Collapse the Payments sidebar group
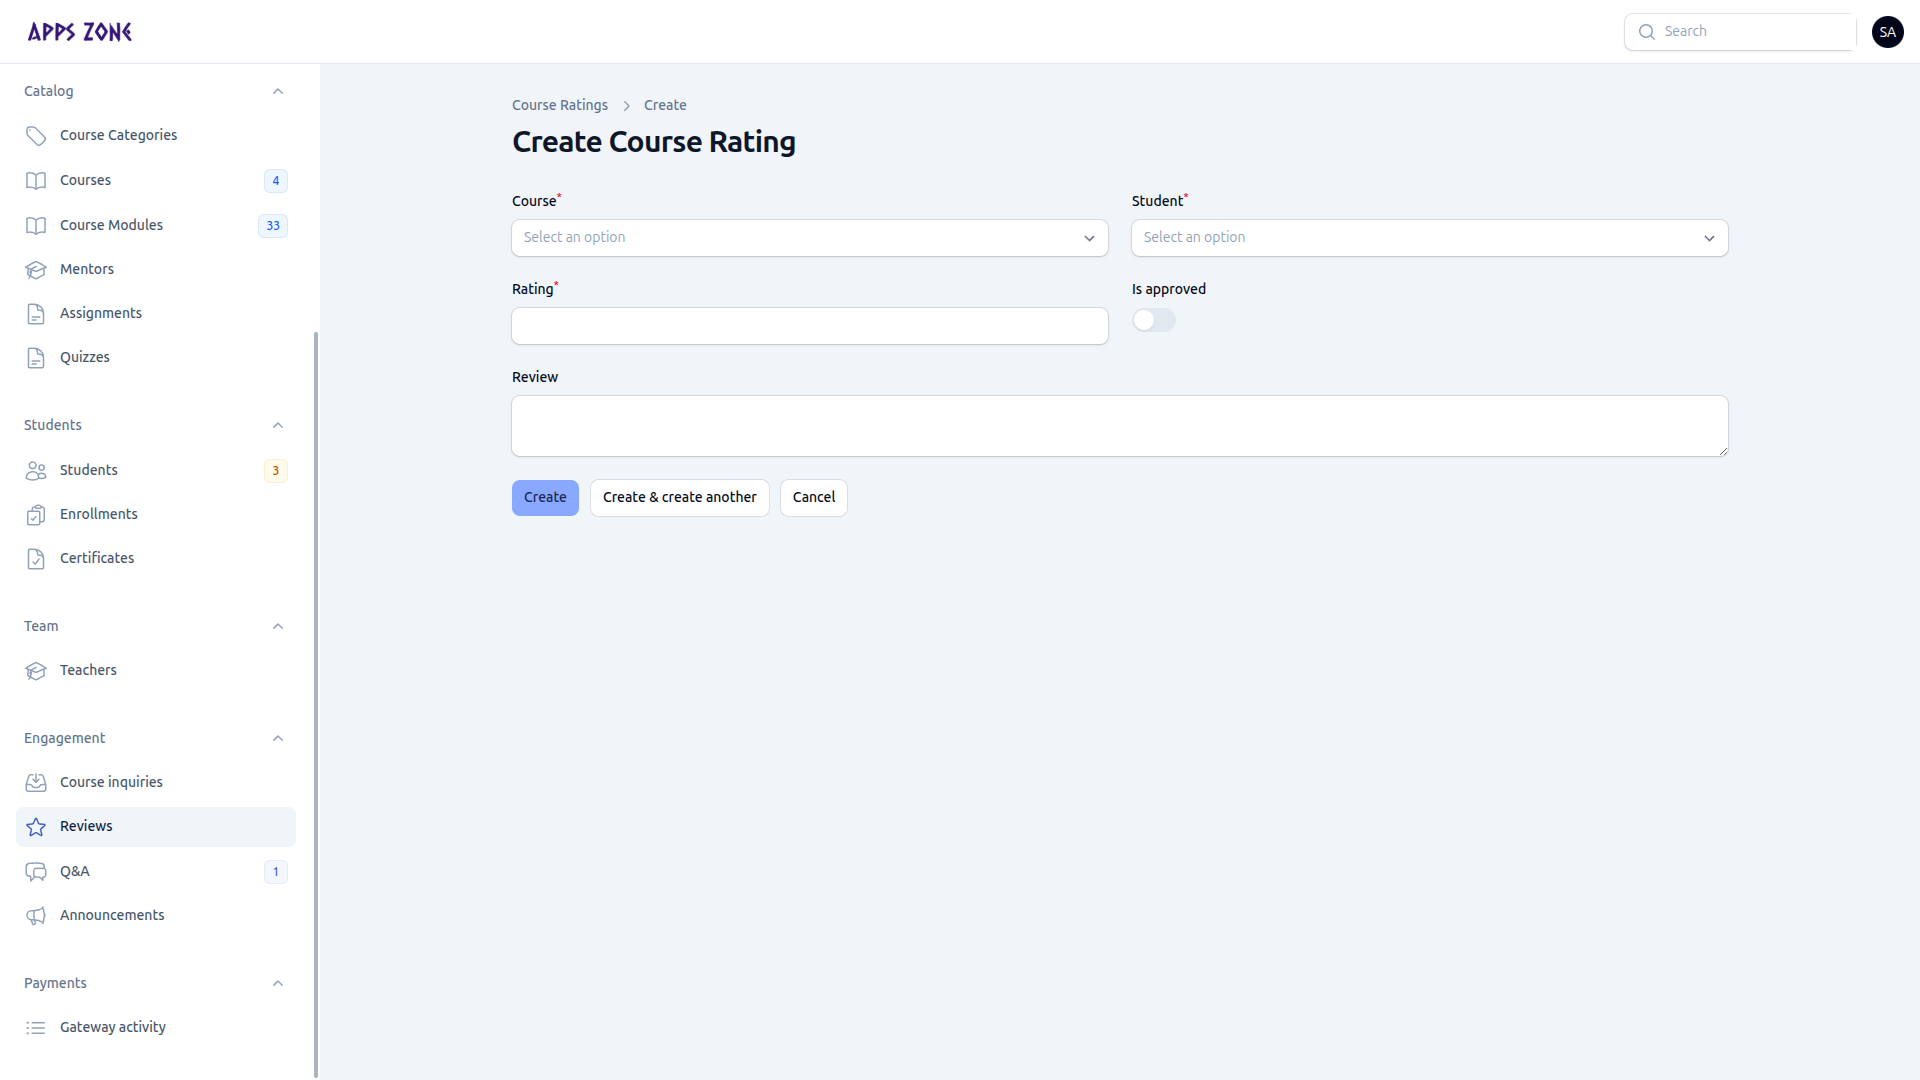1920x1080 pixels. [x=278, y=983]
